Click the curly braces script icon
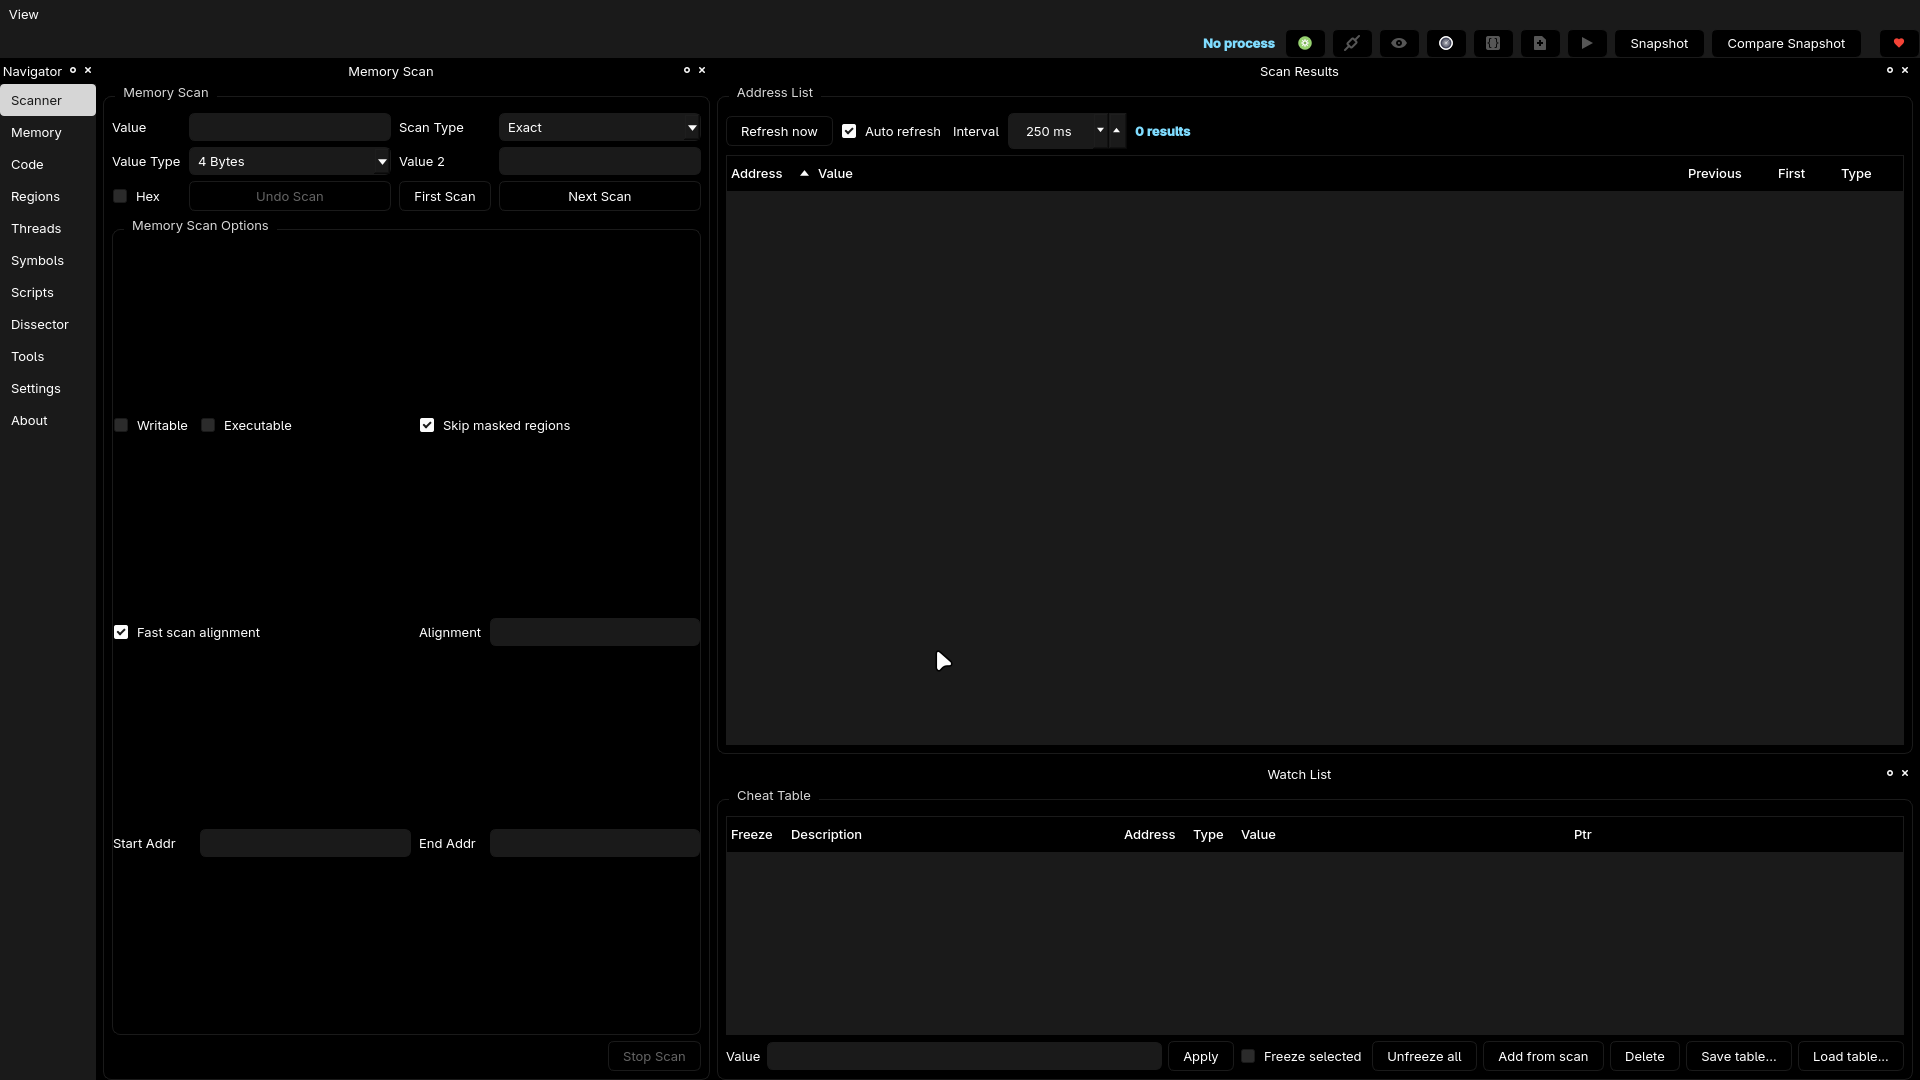Screen dimensions: 1920x1080 [1493, 43]
